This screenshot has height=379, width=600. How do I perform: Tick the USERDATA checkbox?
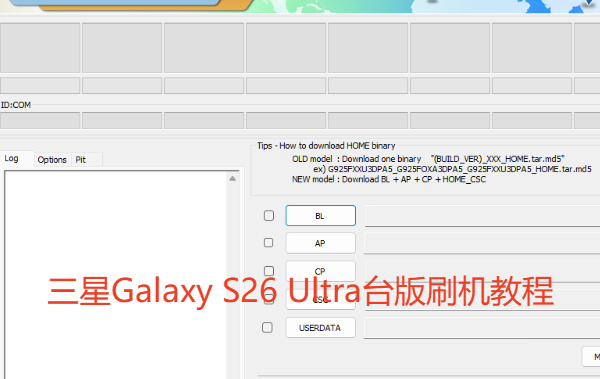tap(267, 327)
